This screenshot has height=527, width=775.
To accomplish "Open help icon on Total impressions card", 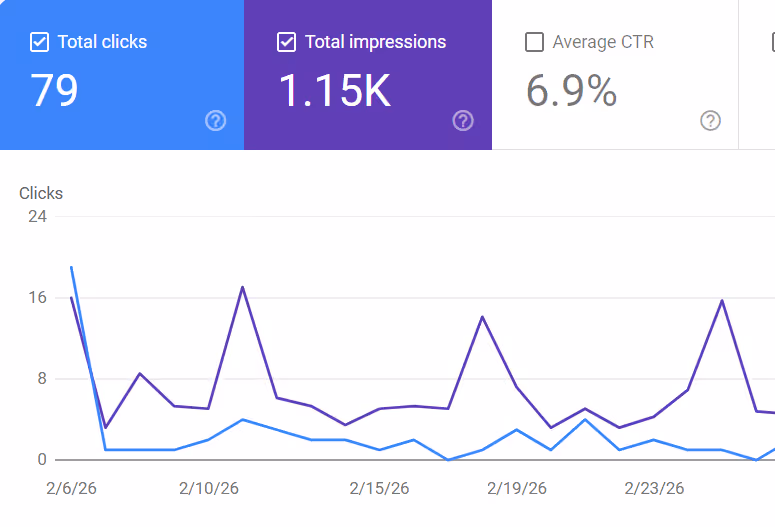I will (463, 121).
